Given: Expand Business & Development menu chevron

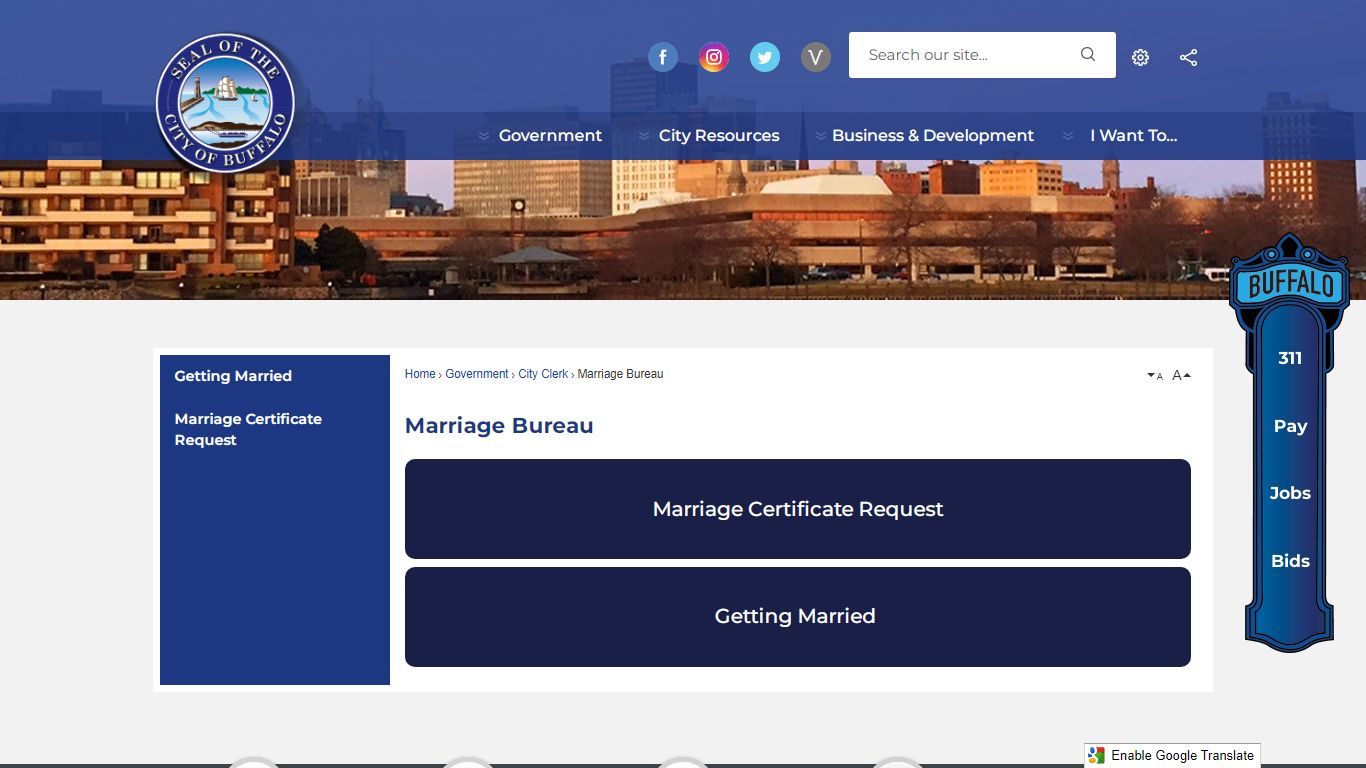Looking at the screenshot, I should point(821,136).
